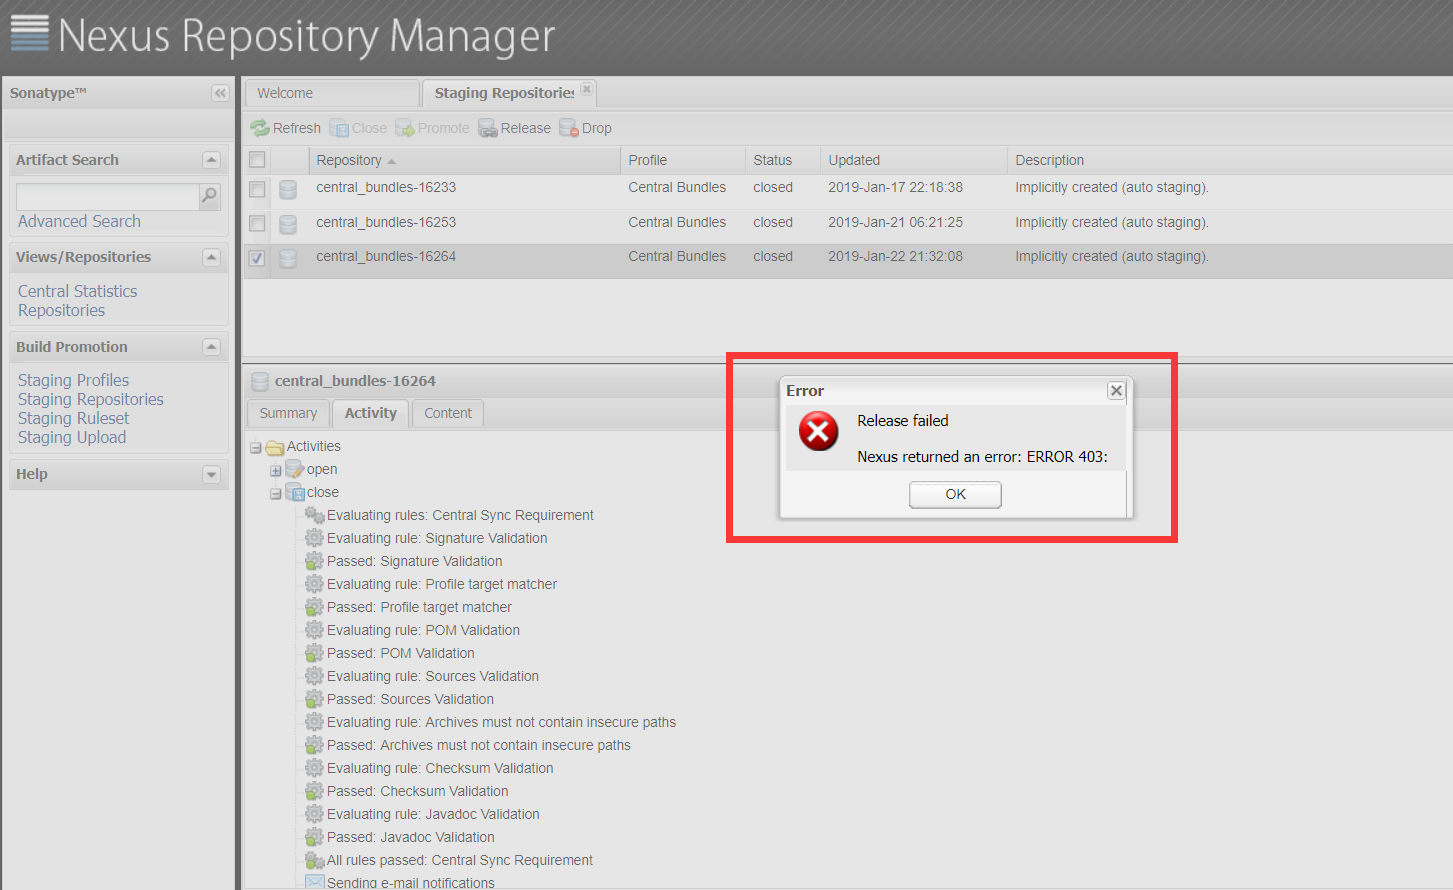
Task: Click the repository icon for central_bundles-16264 row
Action: coord(288,259)
